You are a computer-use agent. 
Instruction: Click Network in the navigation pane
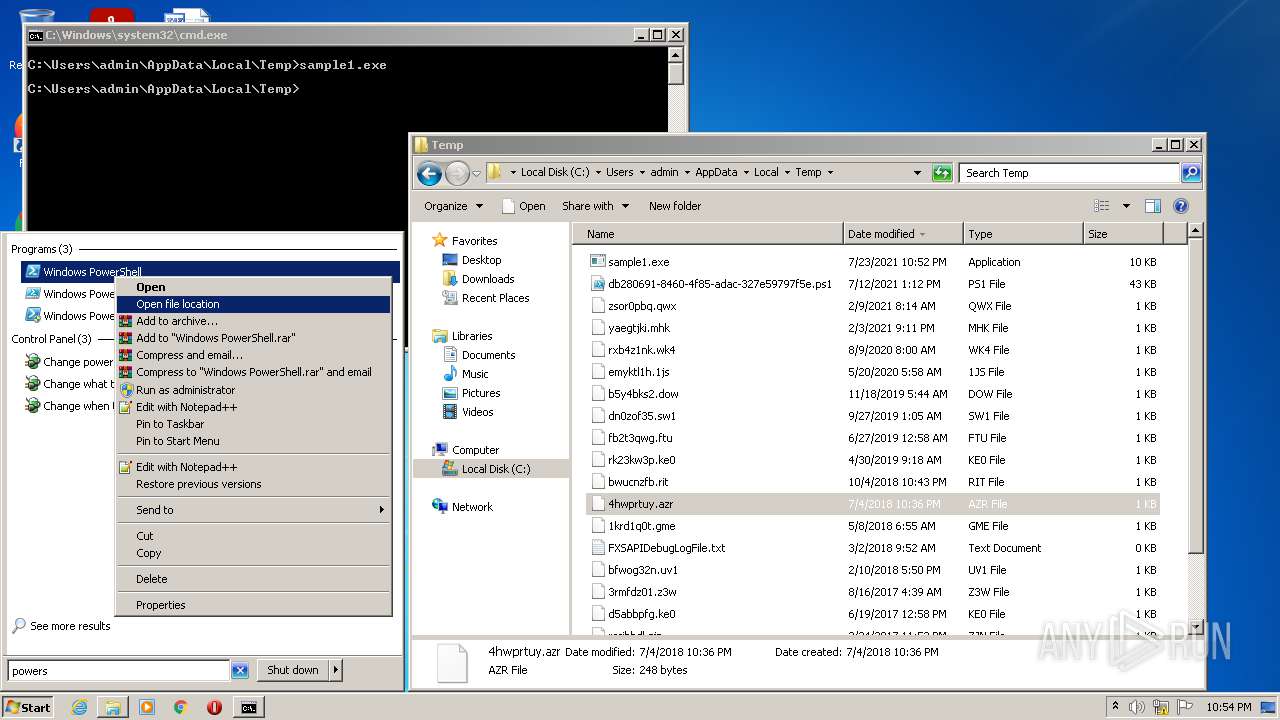coord(472,507)
